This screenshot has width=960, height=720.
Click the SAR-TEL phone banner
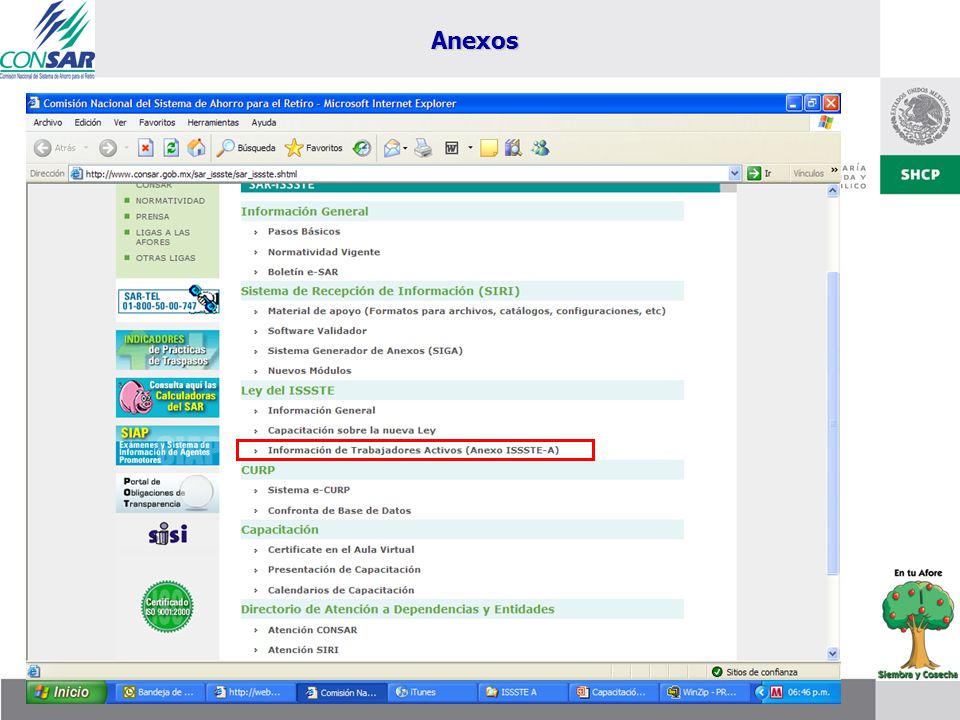coord(168,300)
